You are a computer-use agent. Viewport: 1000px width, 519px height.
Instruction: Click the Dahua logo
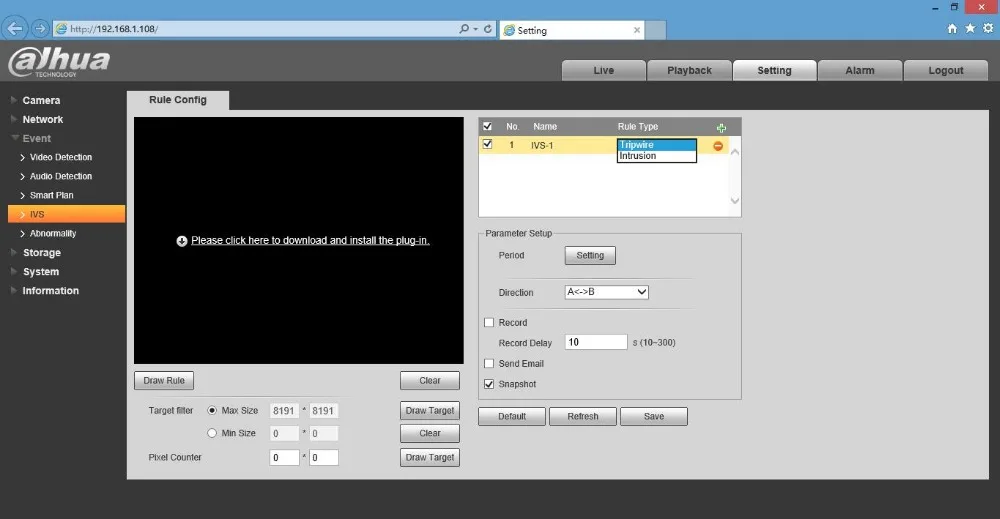click(59, 62)
